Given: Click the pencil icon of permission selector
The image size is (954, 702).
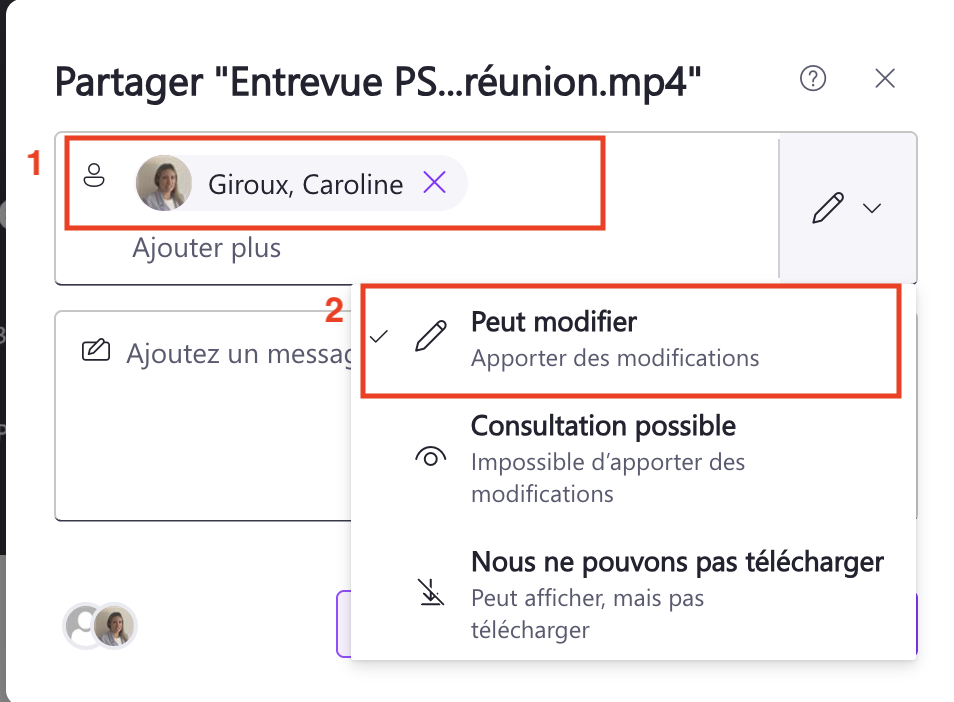Looking at the screenshot, I should [827, 208].
